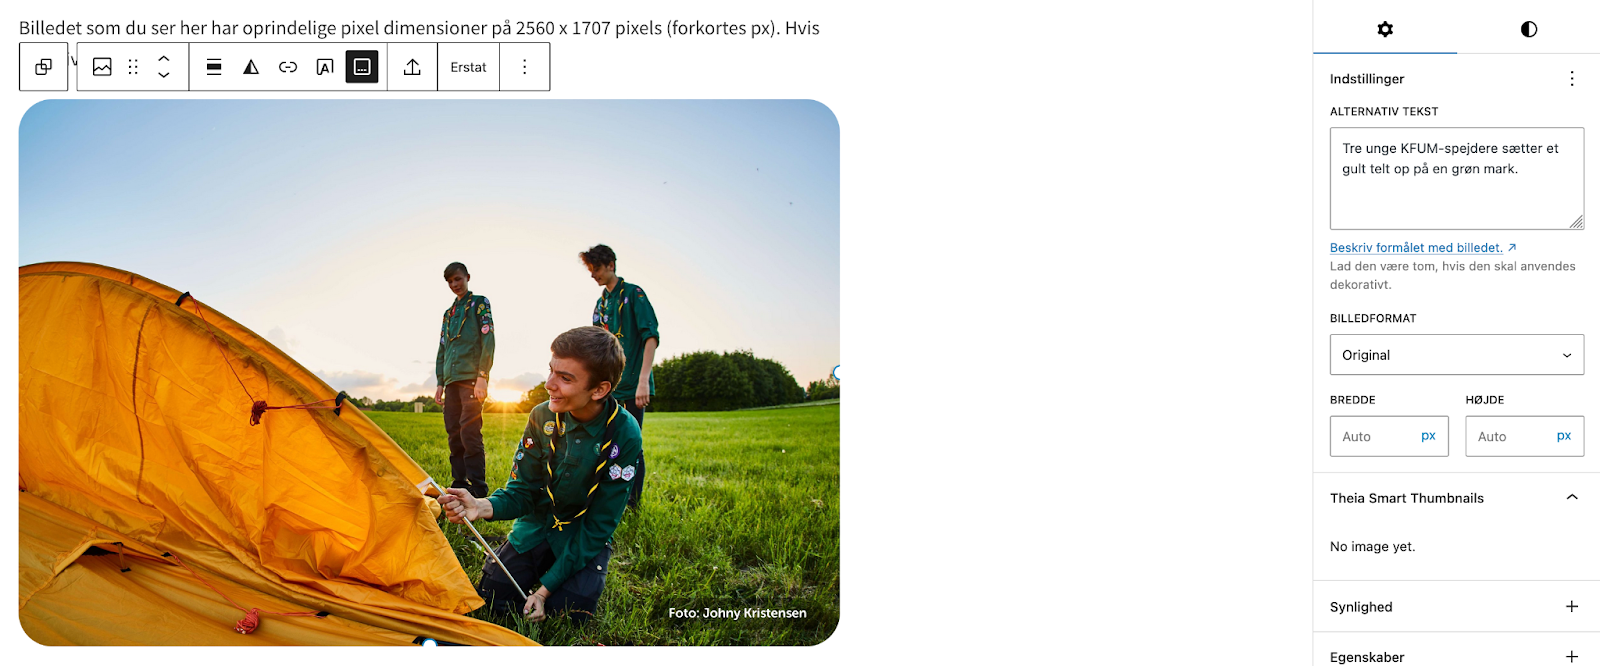Move block up with the up chevron
Viewport: 1600px width, 666px height.
[164, 59]
